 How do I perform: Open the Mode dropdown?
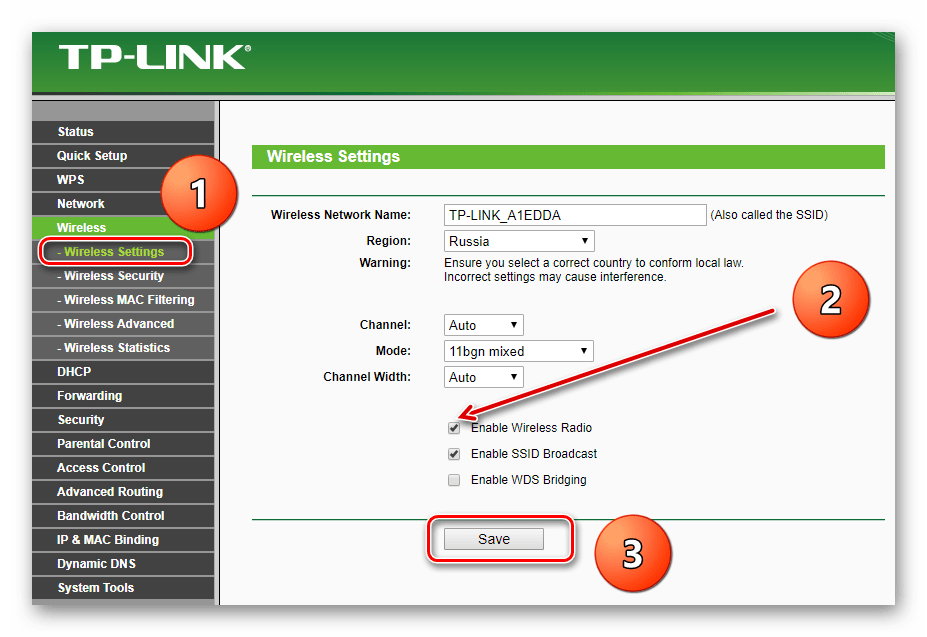518,351
